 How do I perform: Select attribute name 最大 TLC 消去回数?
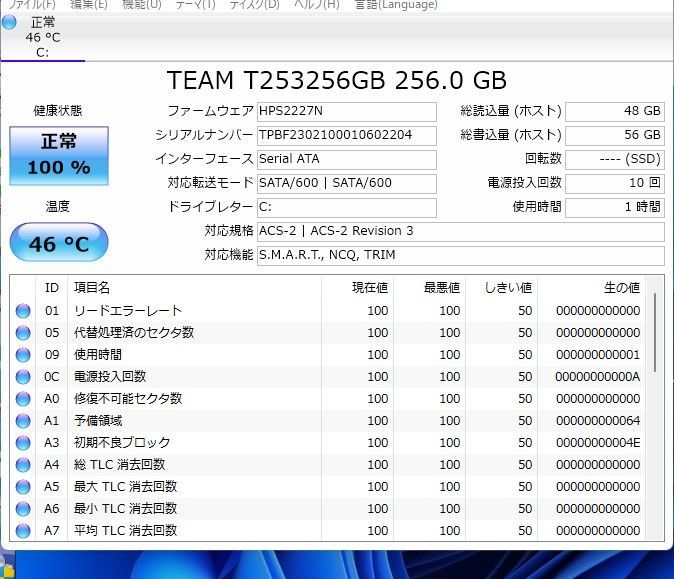click(125, 487)
